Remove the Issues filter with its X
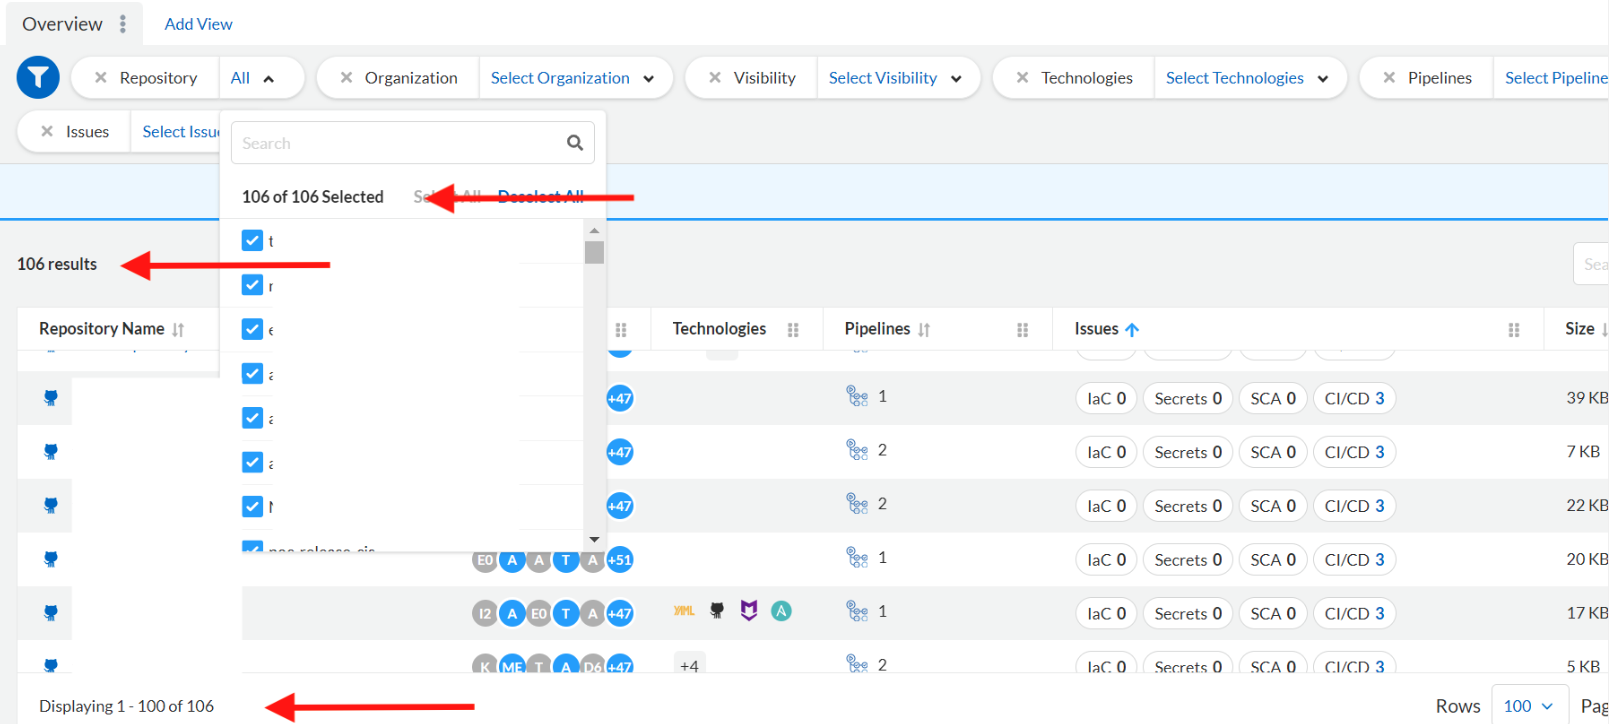The height and width of the screenshot is (724, 1619). [47, 131]
